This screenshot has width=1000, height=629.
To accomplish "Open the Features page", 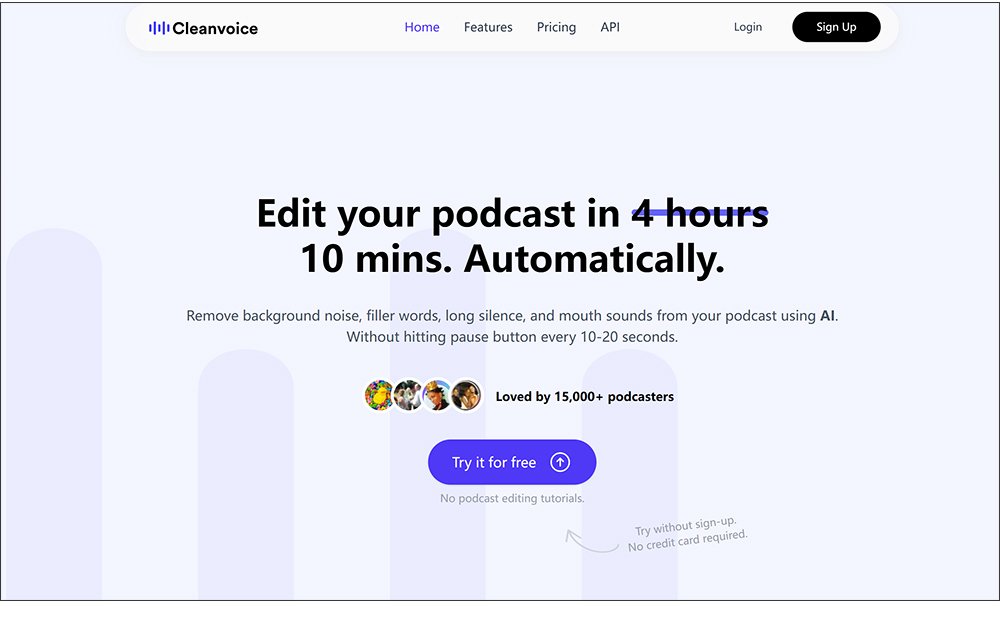I will tap(488, 27).
